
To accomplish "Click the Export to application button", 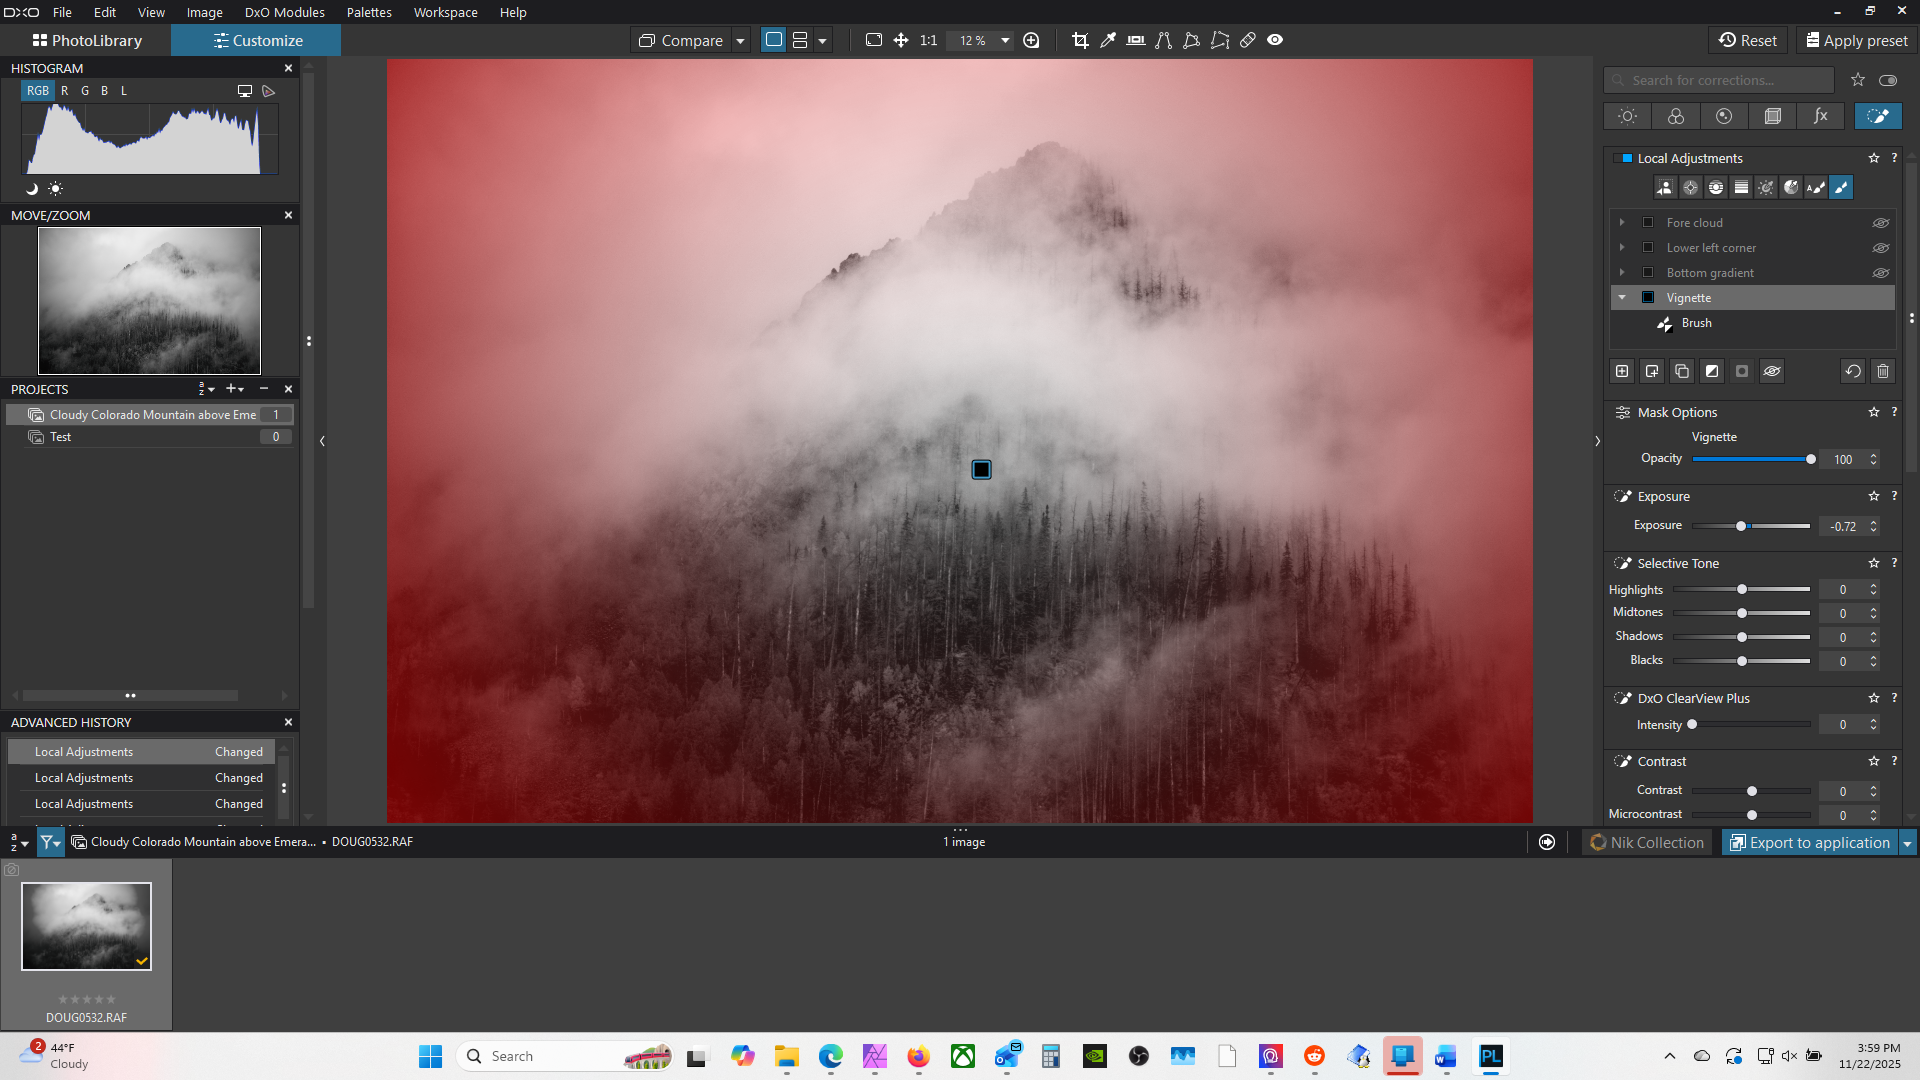I will 1809,843.
